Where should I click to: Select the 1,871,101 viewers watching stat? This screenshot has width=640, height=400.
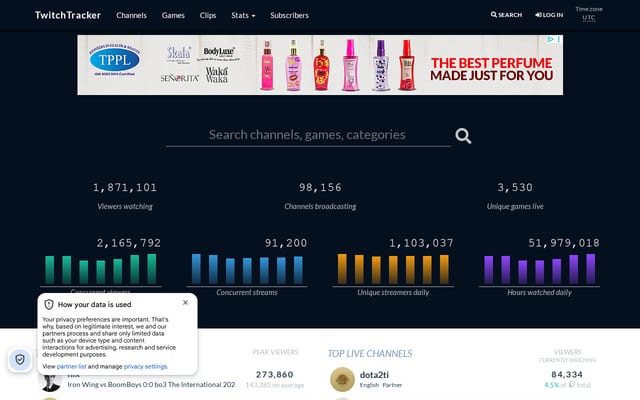pos(125,187)
